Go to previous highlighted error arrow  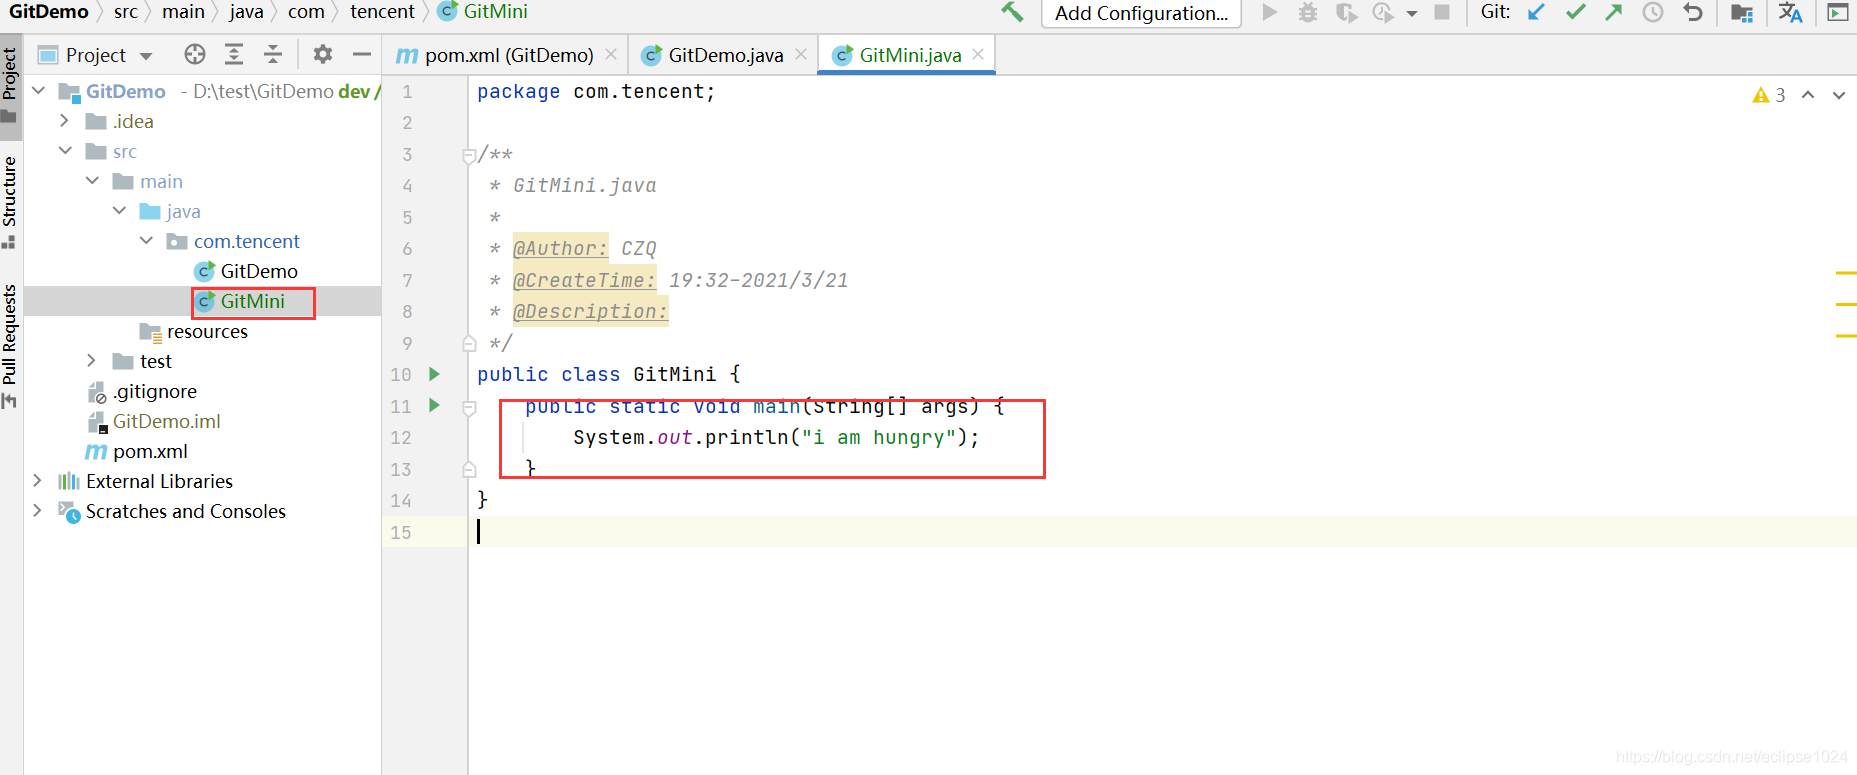click(1808, 95)
